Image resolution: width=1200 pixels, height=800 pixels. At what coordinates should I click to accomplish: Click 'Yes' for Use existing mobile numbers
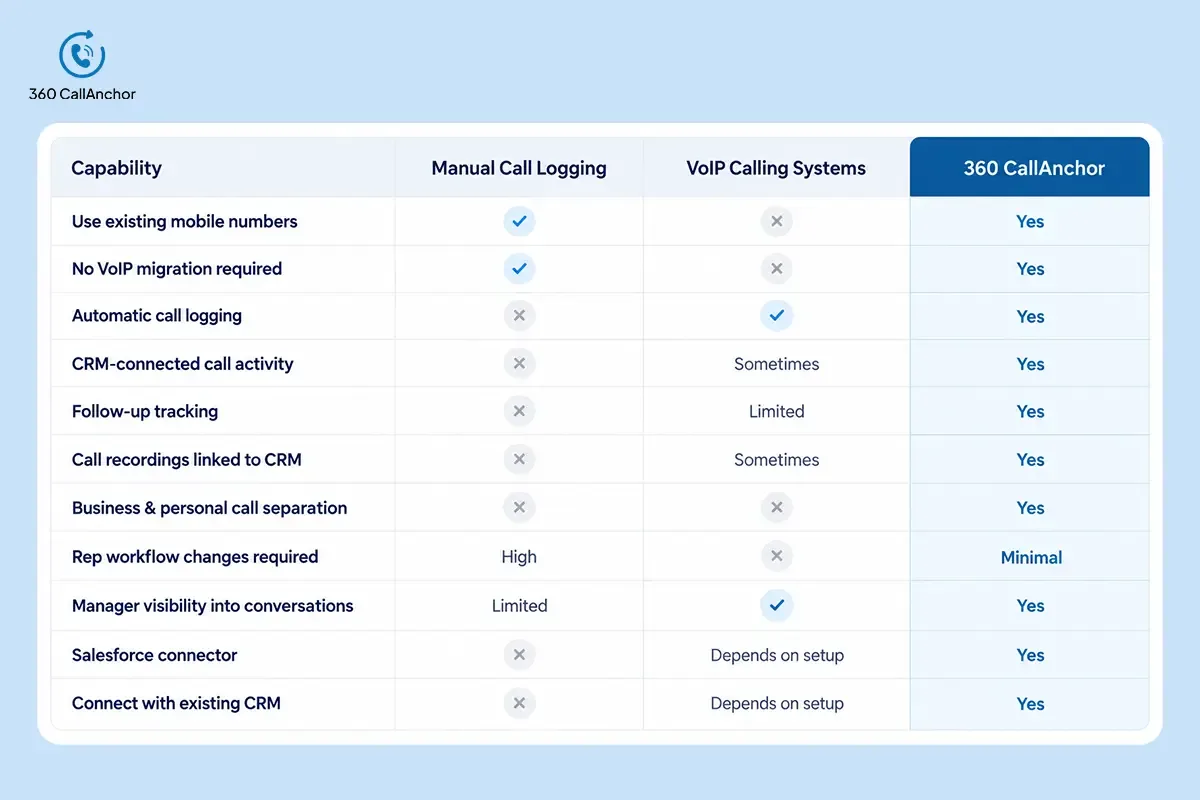pos(1030,222)
